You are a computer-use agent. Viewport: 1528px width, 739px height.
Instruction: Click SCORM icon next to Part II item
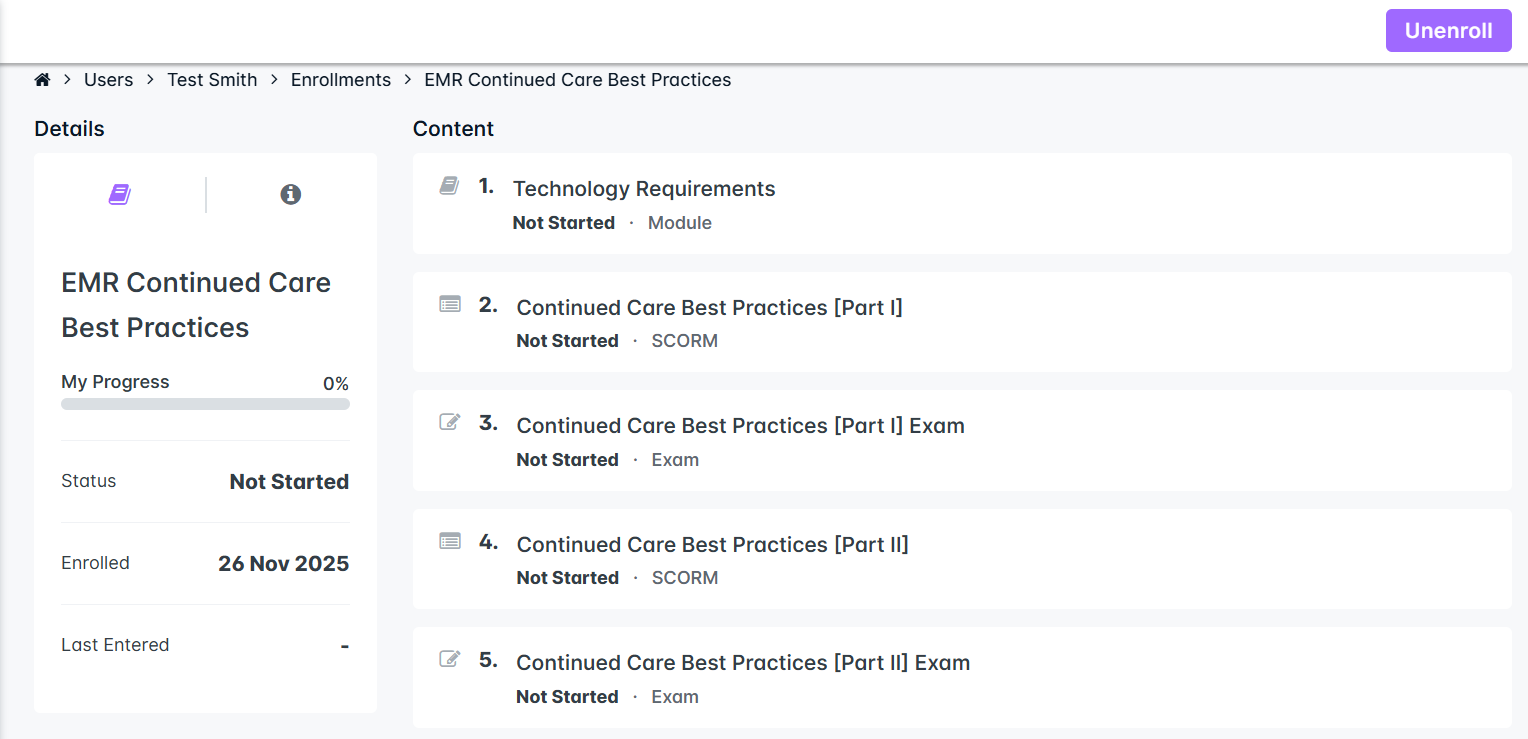pyautogui.click(x=450, y=541)
